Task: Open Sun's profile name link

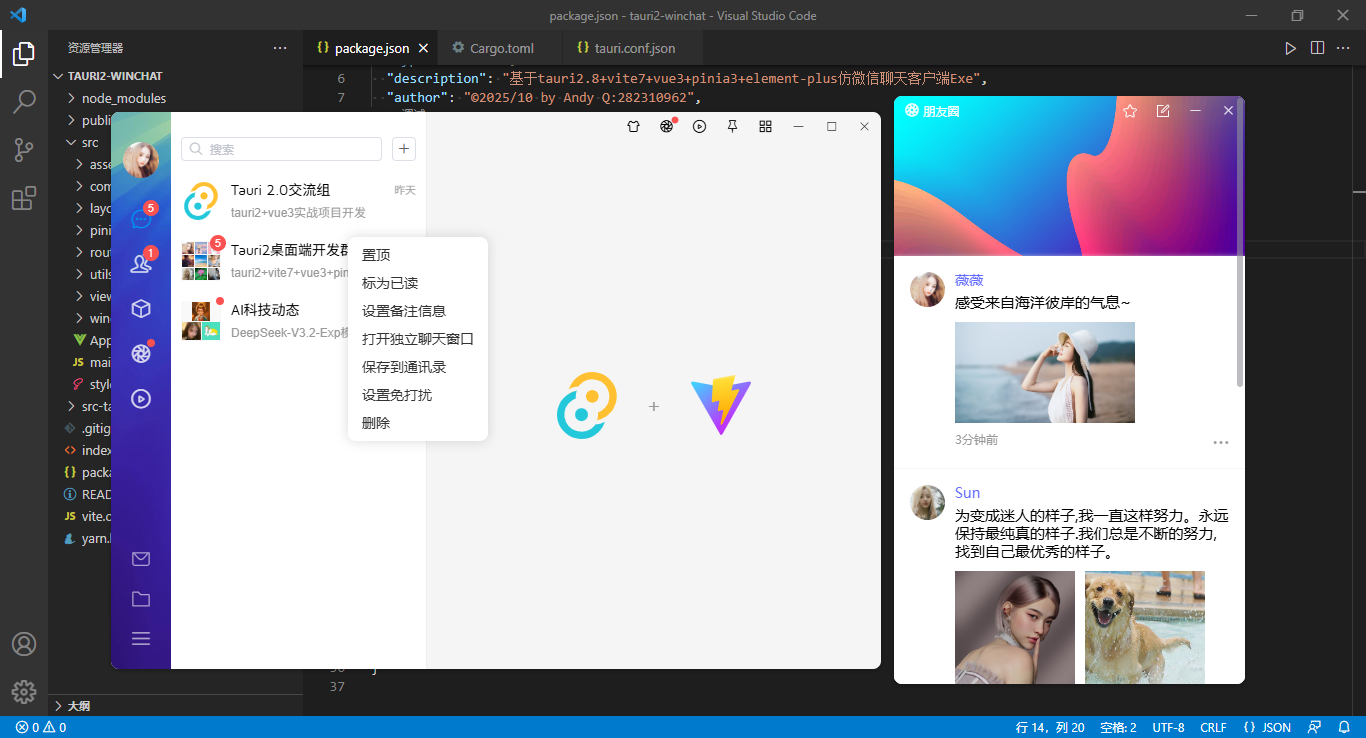Action: point(967,493)
